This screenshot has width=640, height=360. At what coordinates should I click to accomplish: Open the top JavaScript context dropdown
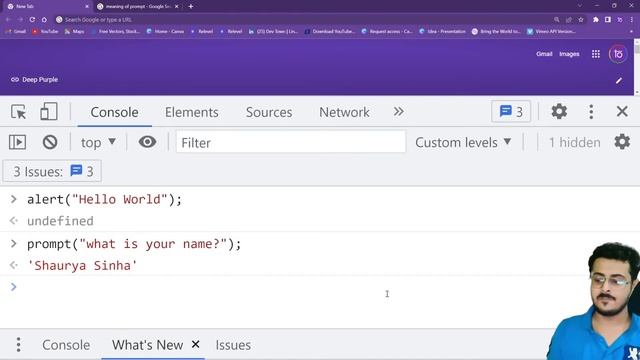click(x=98, y=142)
